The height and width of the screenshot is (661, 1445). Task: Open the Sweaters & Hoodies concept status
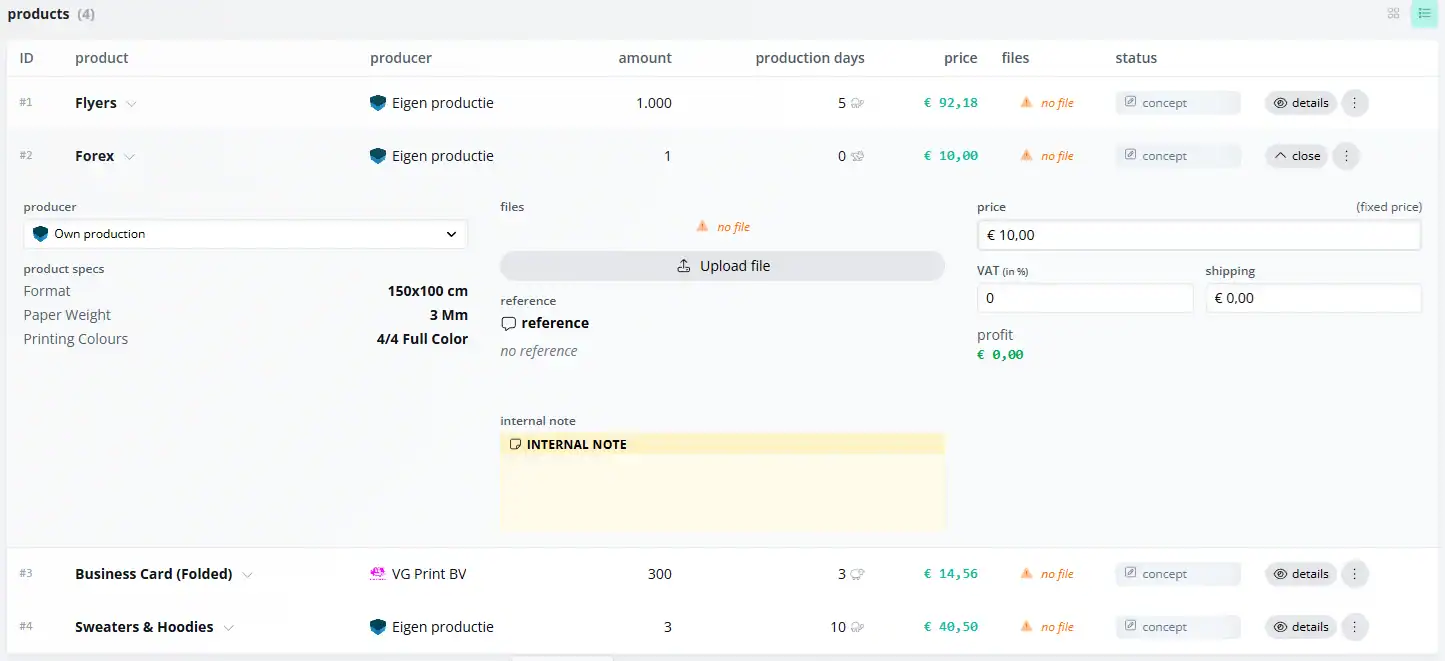(x=1178, y=627)
